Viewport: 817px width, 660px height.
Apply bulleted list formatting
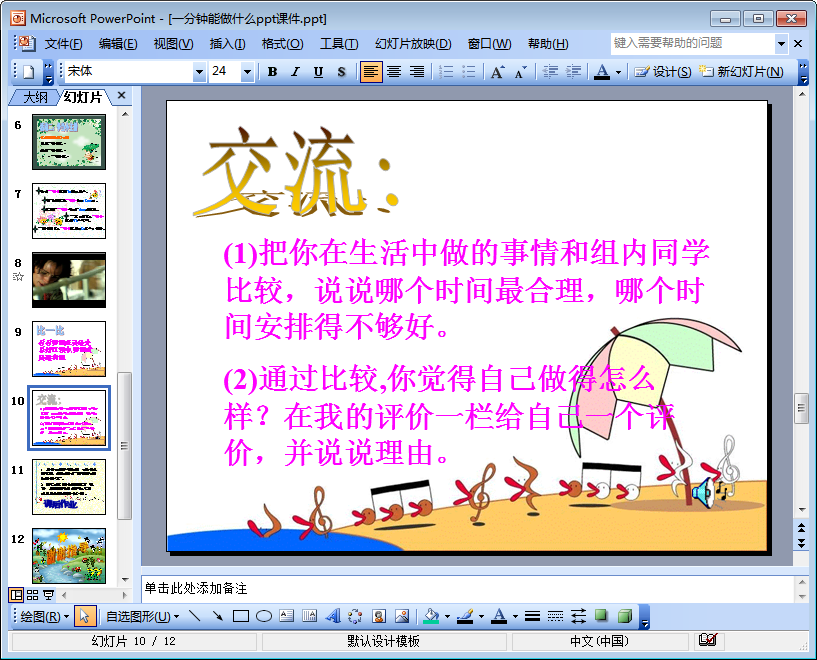(469, 72)
